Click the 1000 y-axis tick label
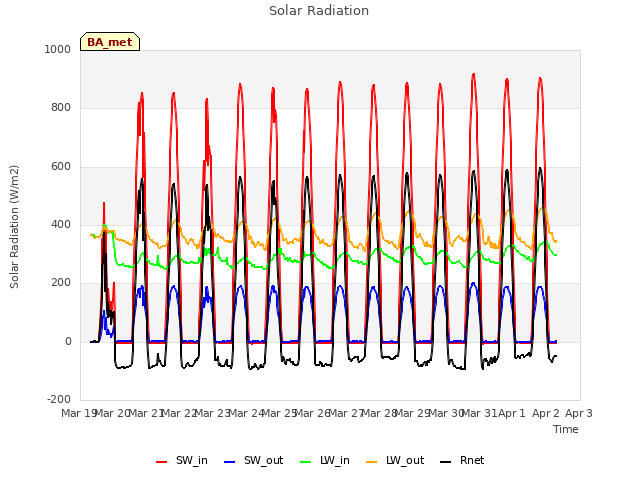Screen dimensions: 640x480 point(58,49)
